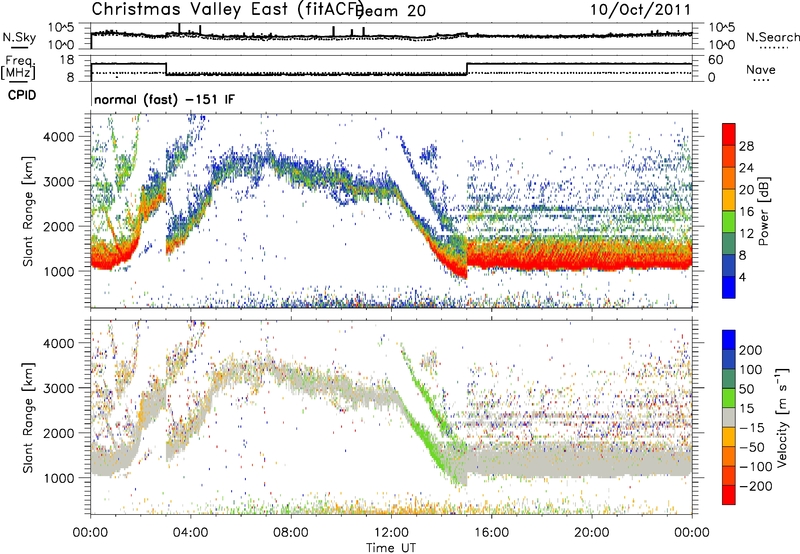
Task: Click the '20:00' time axis tick label
Action: (591, 533)
